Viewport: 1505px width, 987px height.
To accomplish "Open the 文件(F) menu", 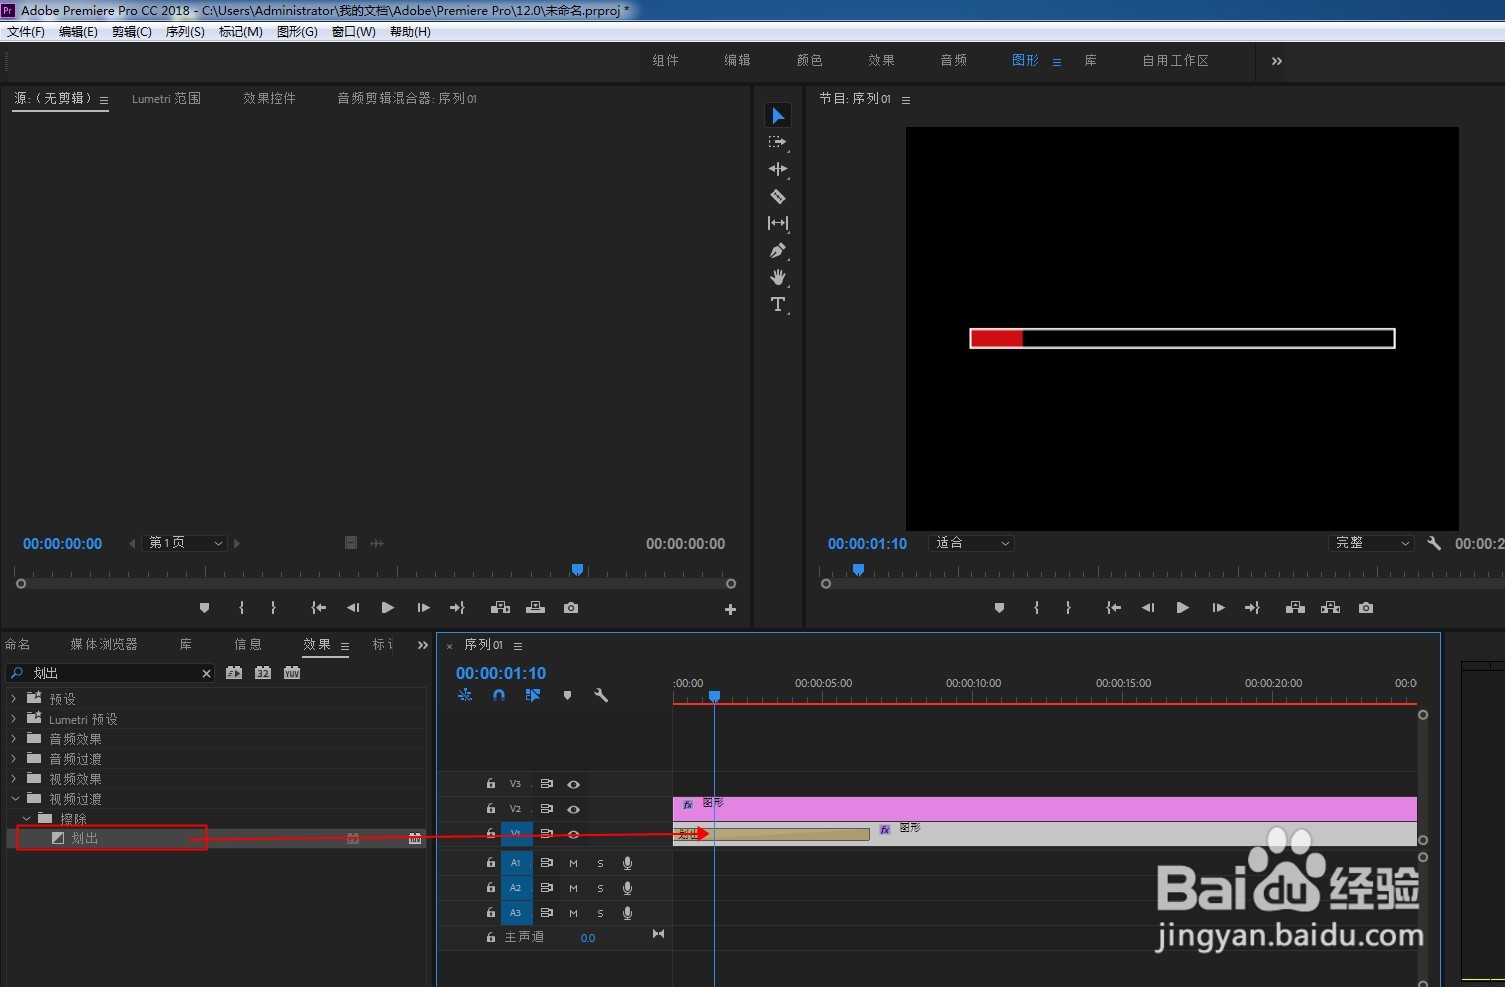I will tap(26, 32).
